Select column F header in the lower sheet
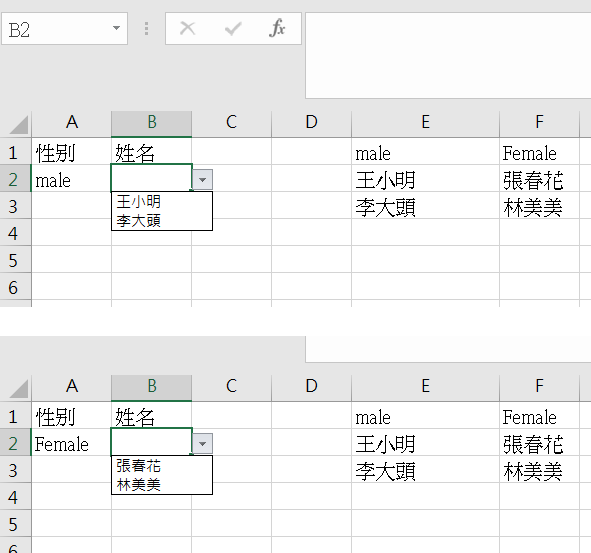 point(539,386)
